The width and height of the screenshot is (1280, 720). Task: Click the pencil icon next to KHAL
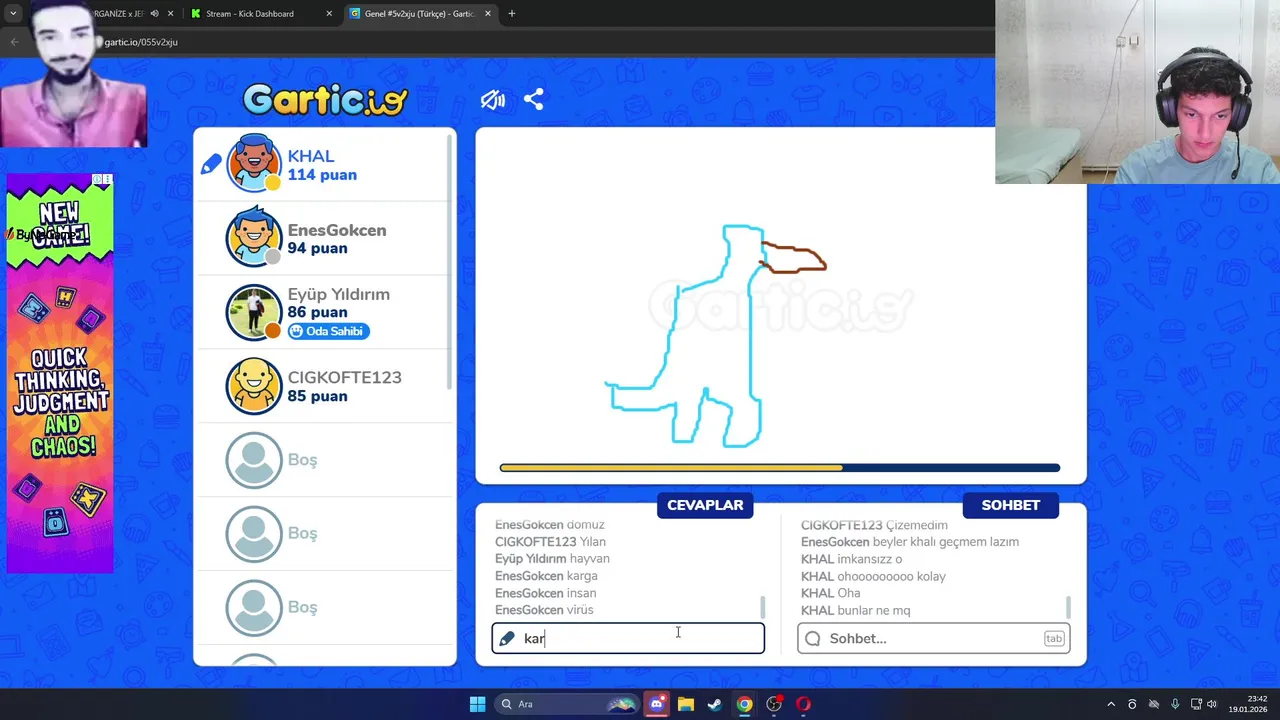[x=211, y=164]
